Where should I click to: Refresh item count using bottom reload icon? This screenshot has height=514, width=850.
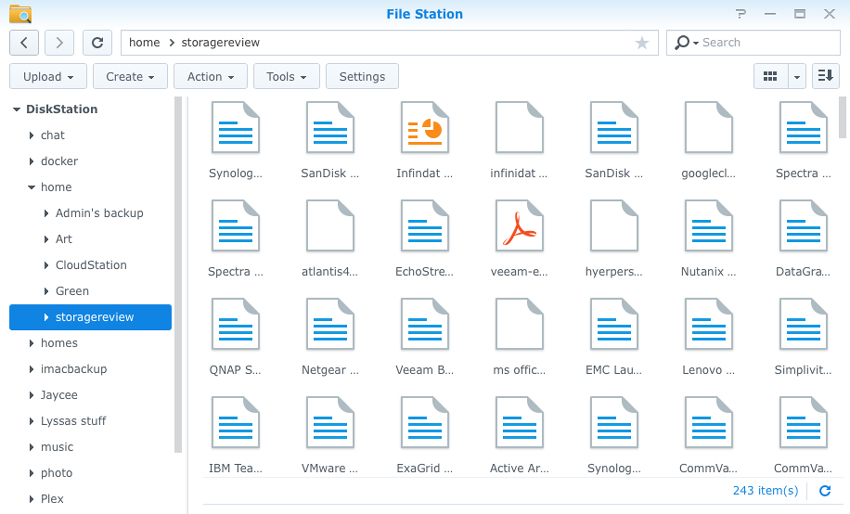point(825,491)
